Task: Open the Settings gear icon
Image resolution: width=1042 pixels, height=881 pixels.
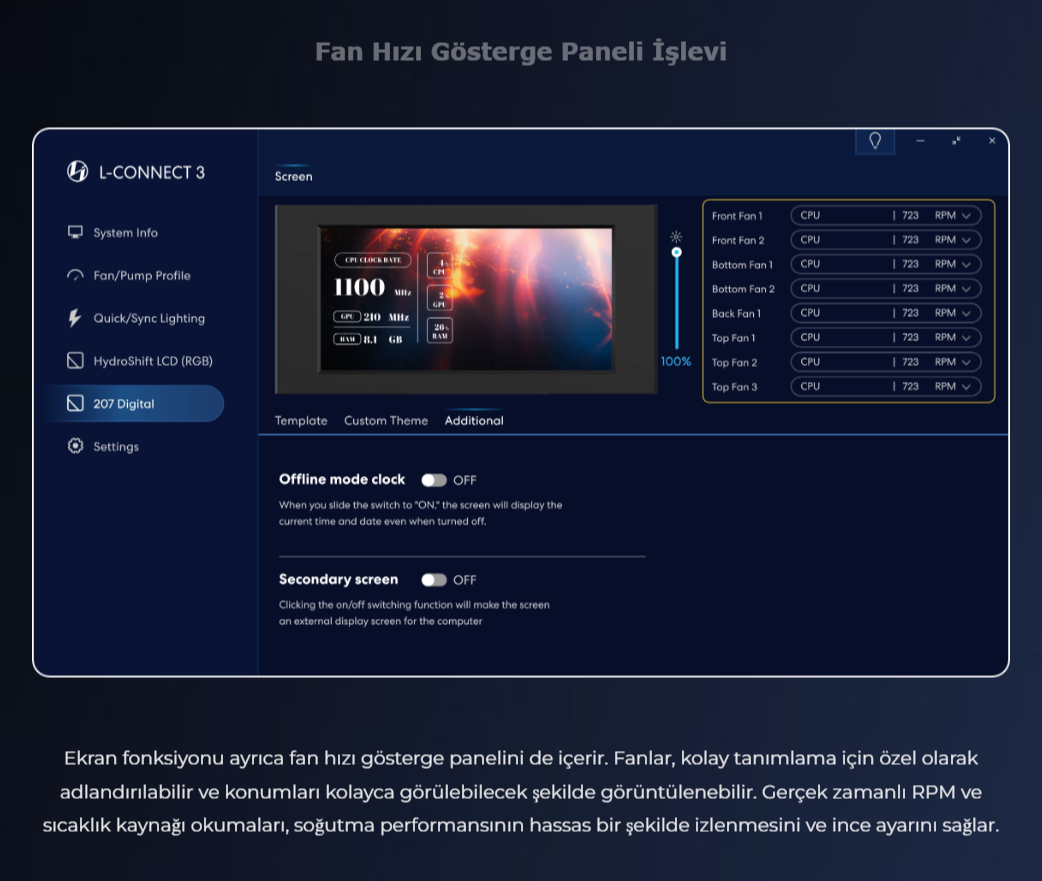Action: 75,446
